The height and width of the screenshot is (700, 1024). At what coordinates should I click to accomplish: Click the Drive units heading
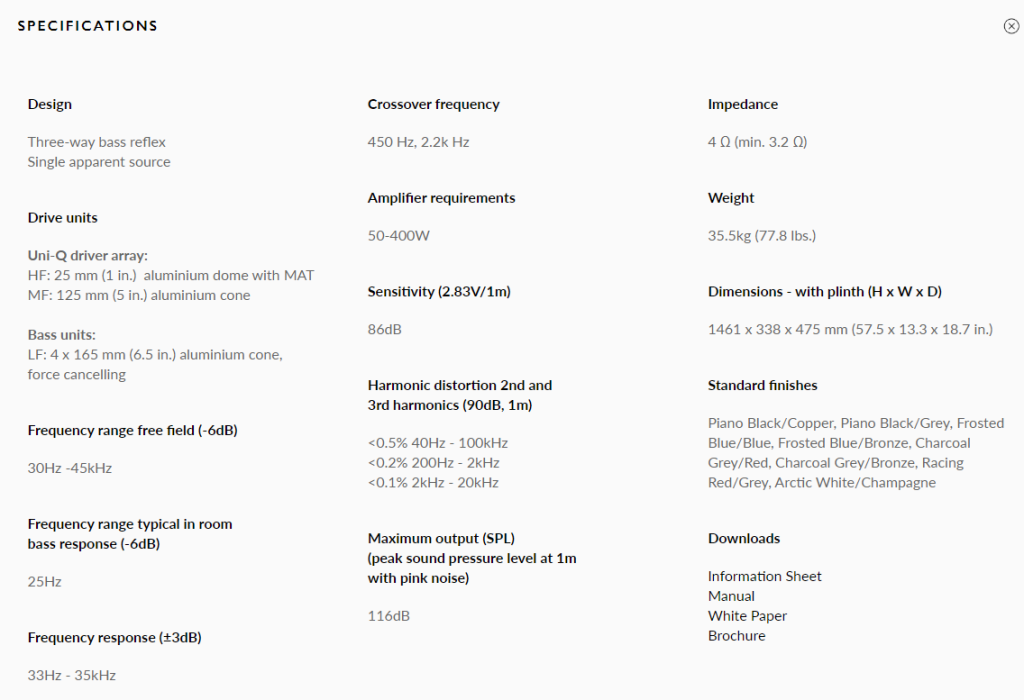click(62, 217)
